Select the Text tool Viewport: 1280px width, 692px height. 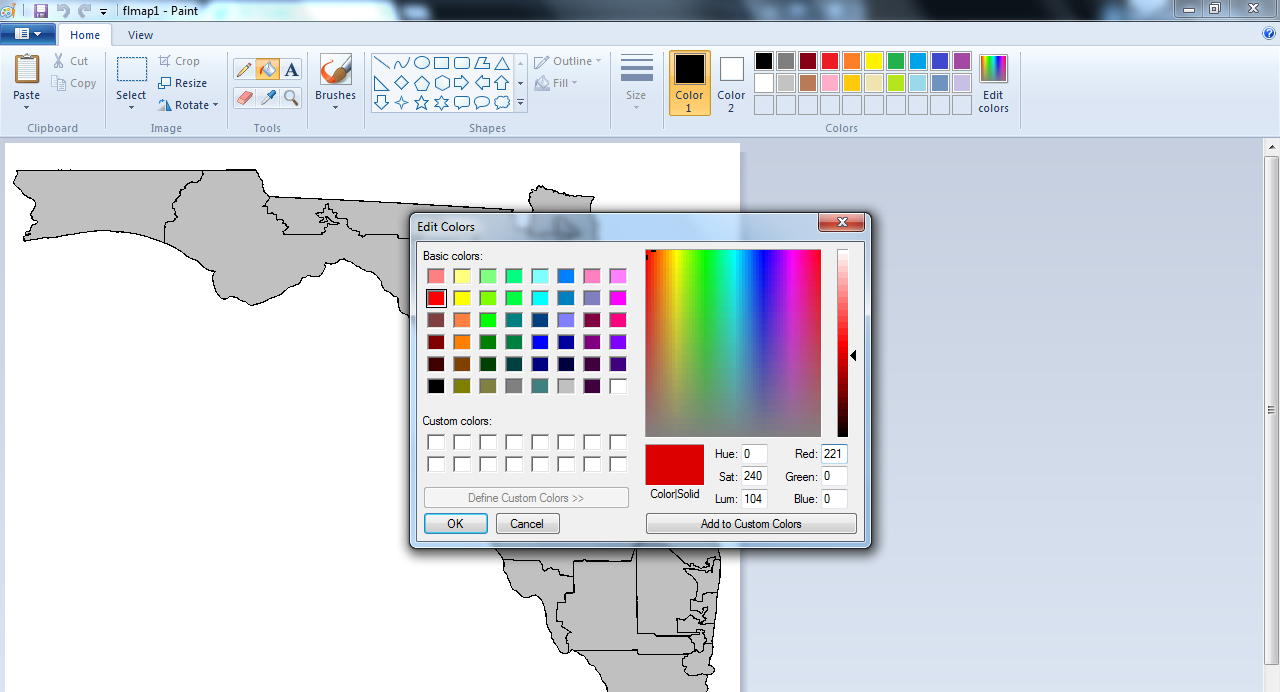[291, 70]
